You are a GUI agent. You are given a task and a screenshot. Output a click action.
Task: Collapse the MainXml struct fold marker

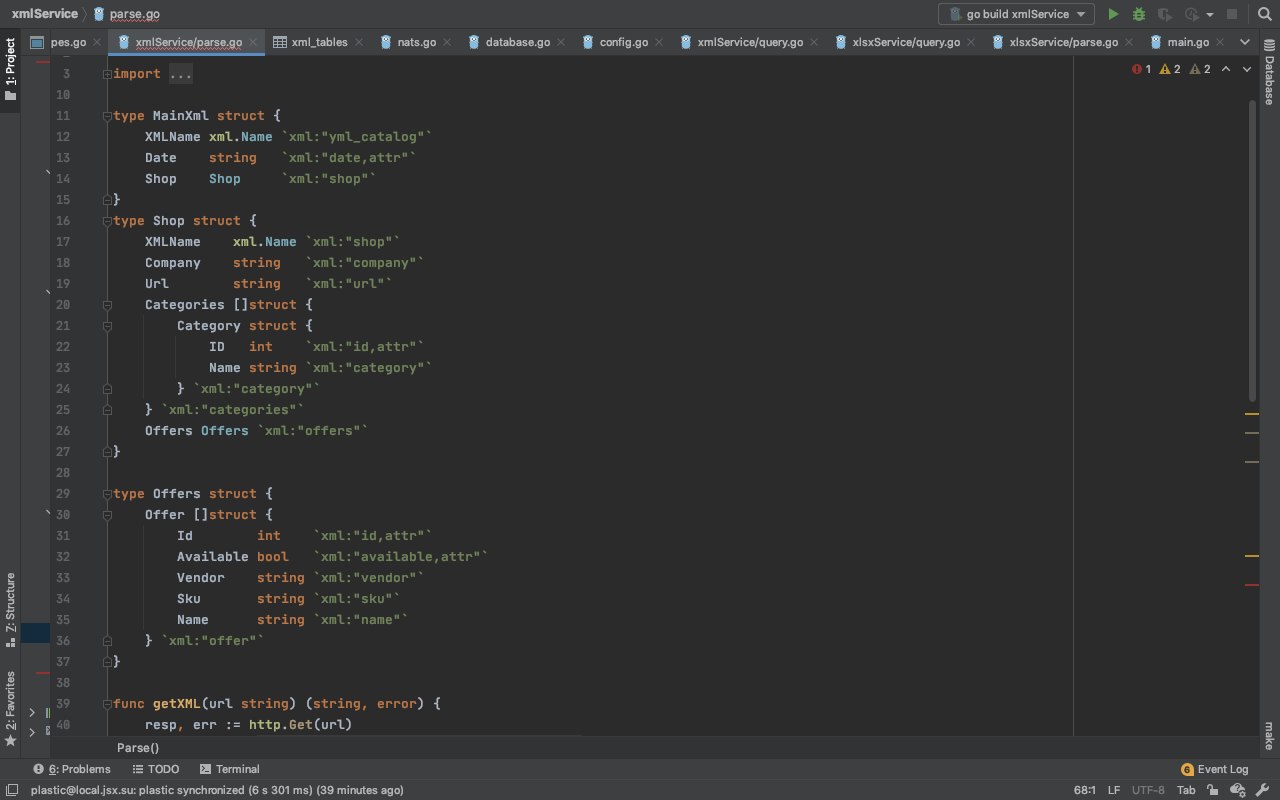tap(107, 116)
